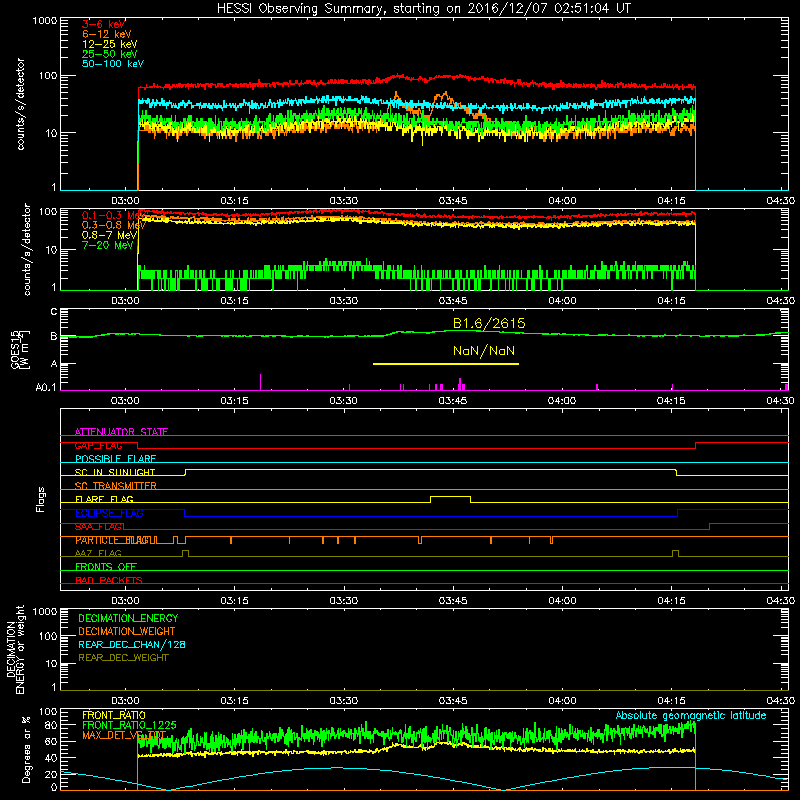Select the orange MAX_DET_VS_TOT legend label
This screenshot has width=800, height=800.
click(124, 735)
